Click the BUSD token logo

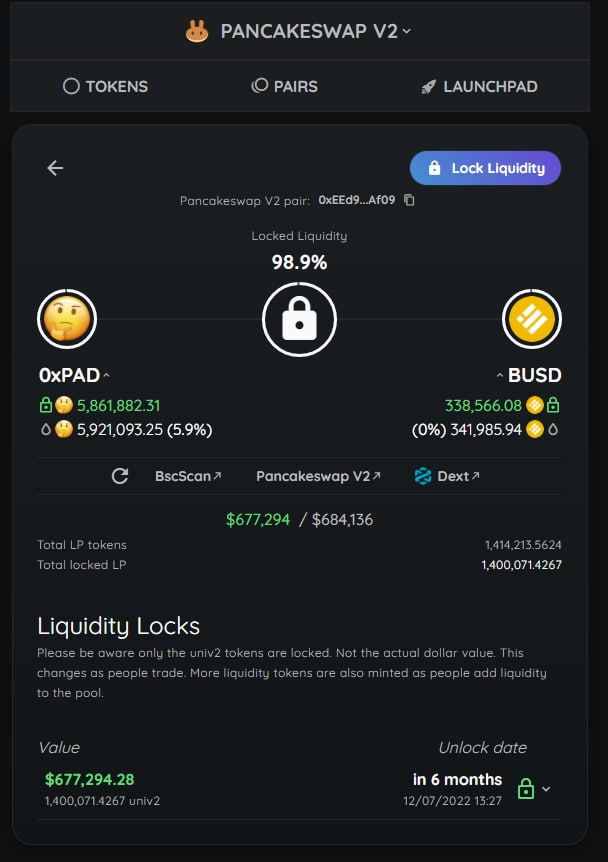(x=532, y=319)
